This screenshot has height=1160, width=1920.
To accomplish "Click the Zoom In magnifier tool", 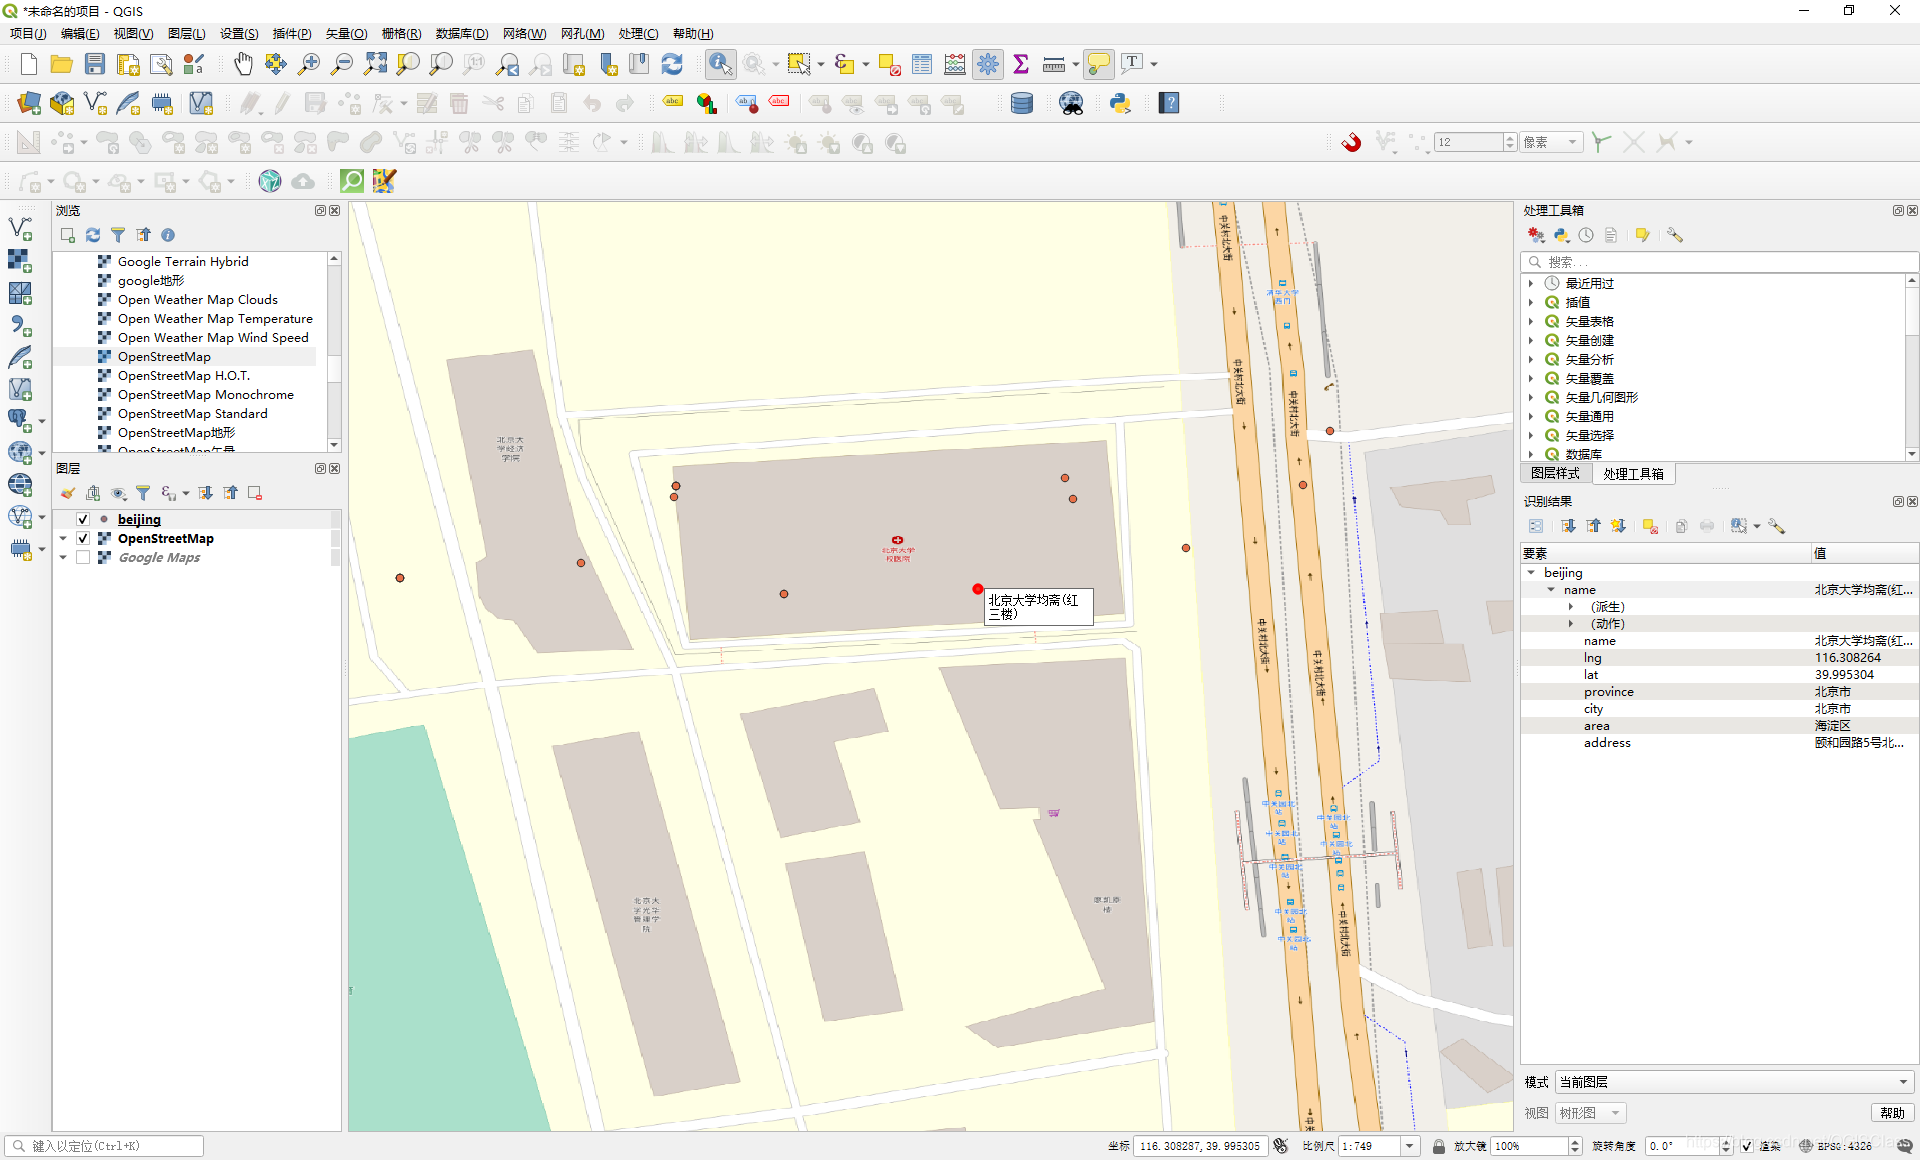I will [x=309, y=65].
